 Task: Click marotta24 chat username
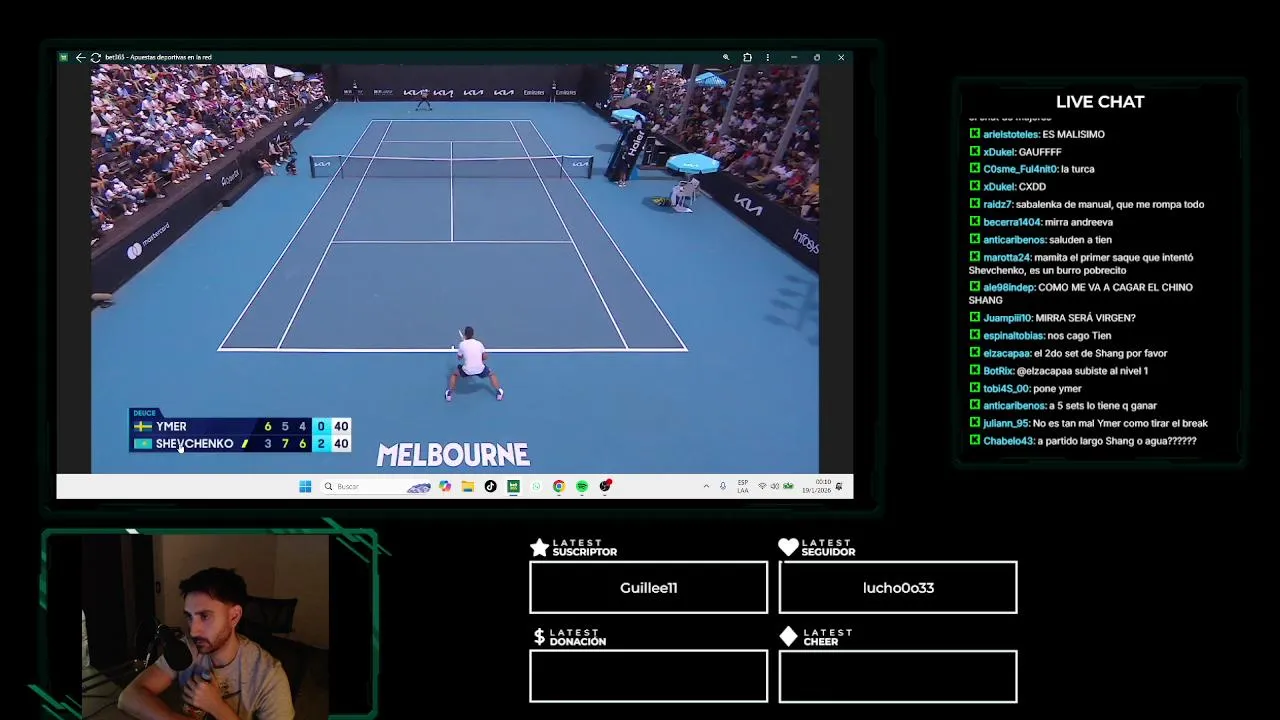[1007, 257]
